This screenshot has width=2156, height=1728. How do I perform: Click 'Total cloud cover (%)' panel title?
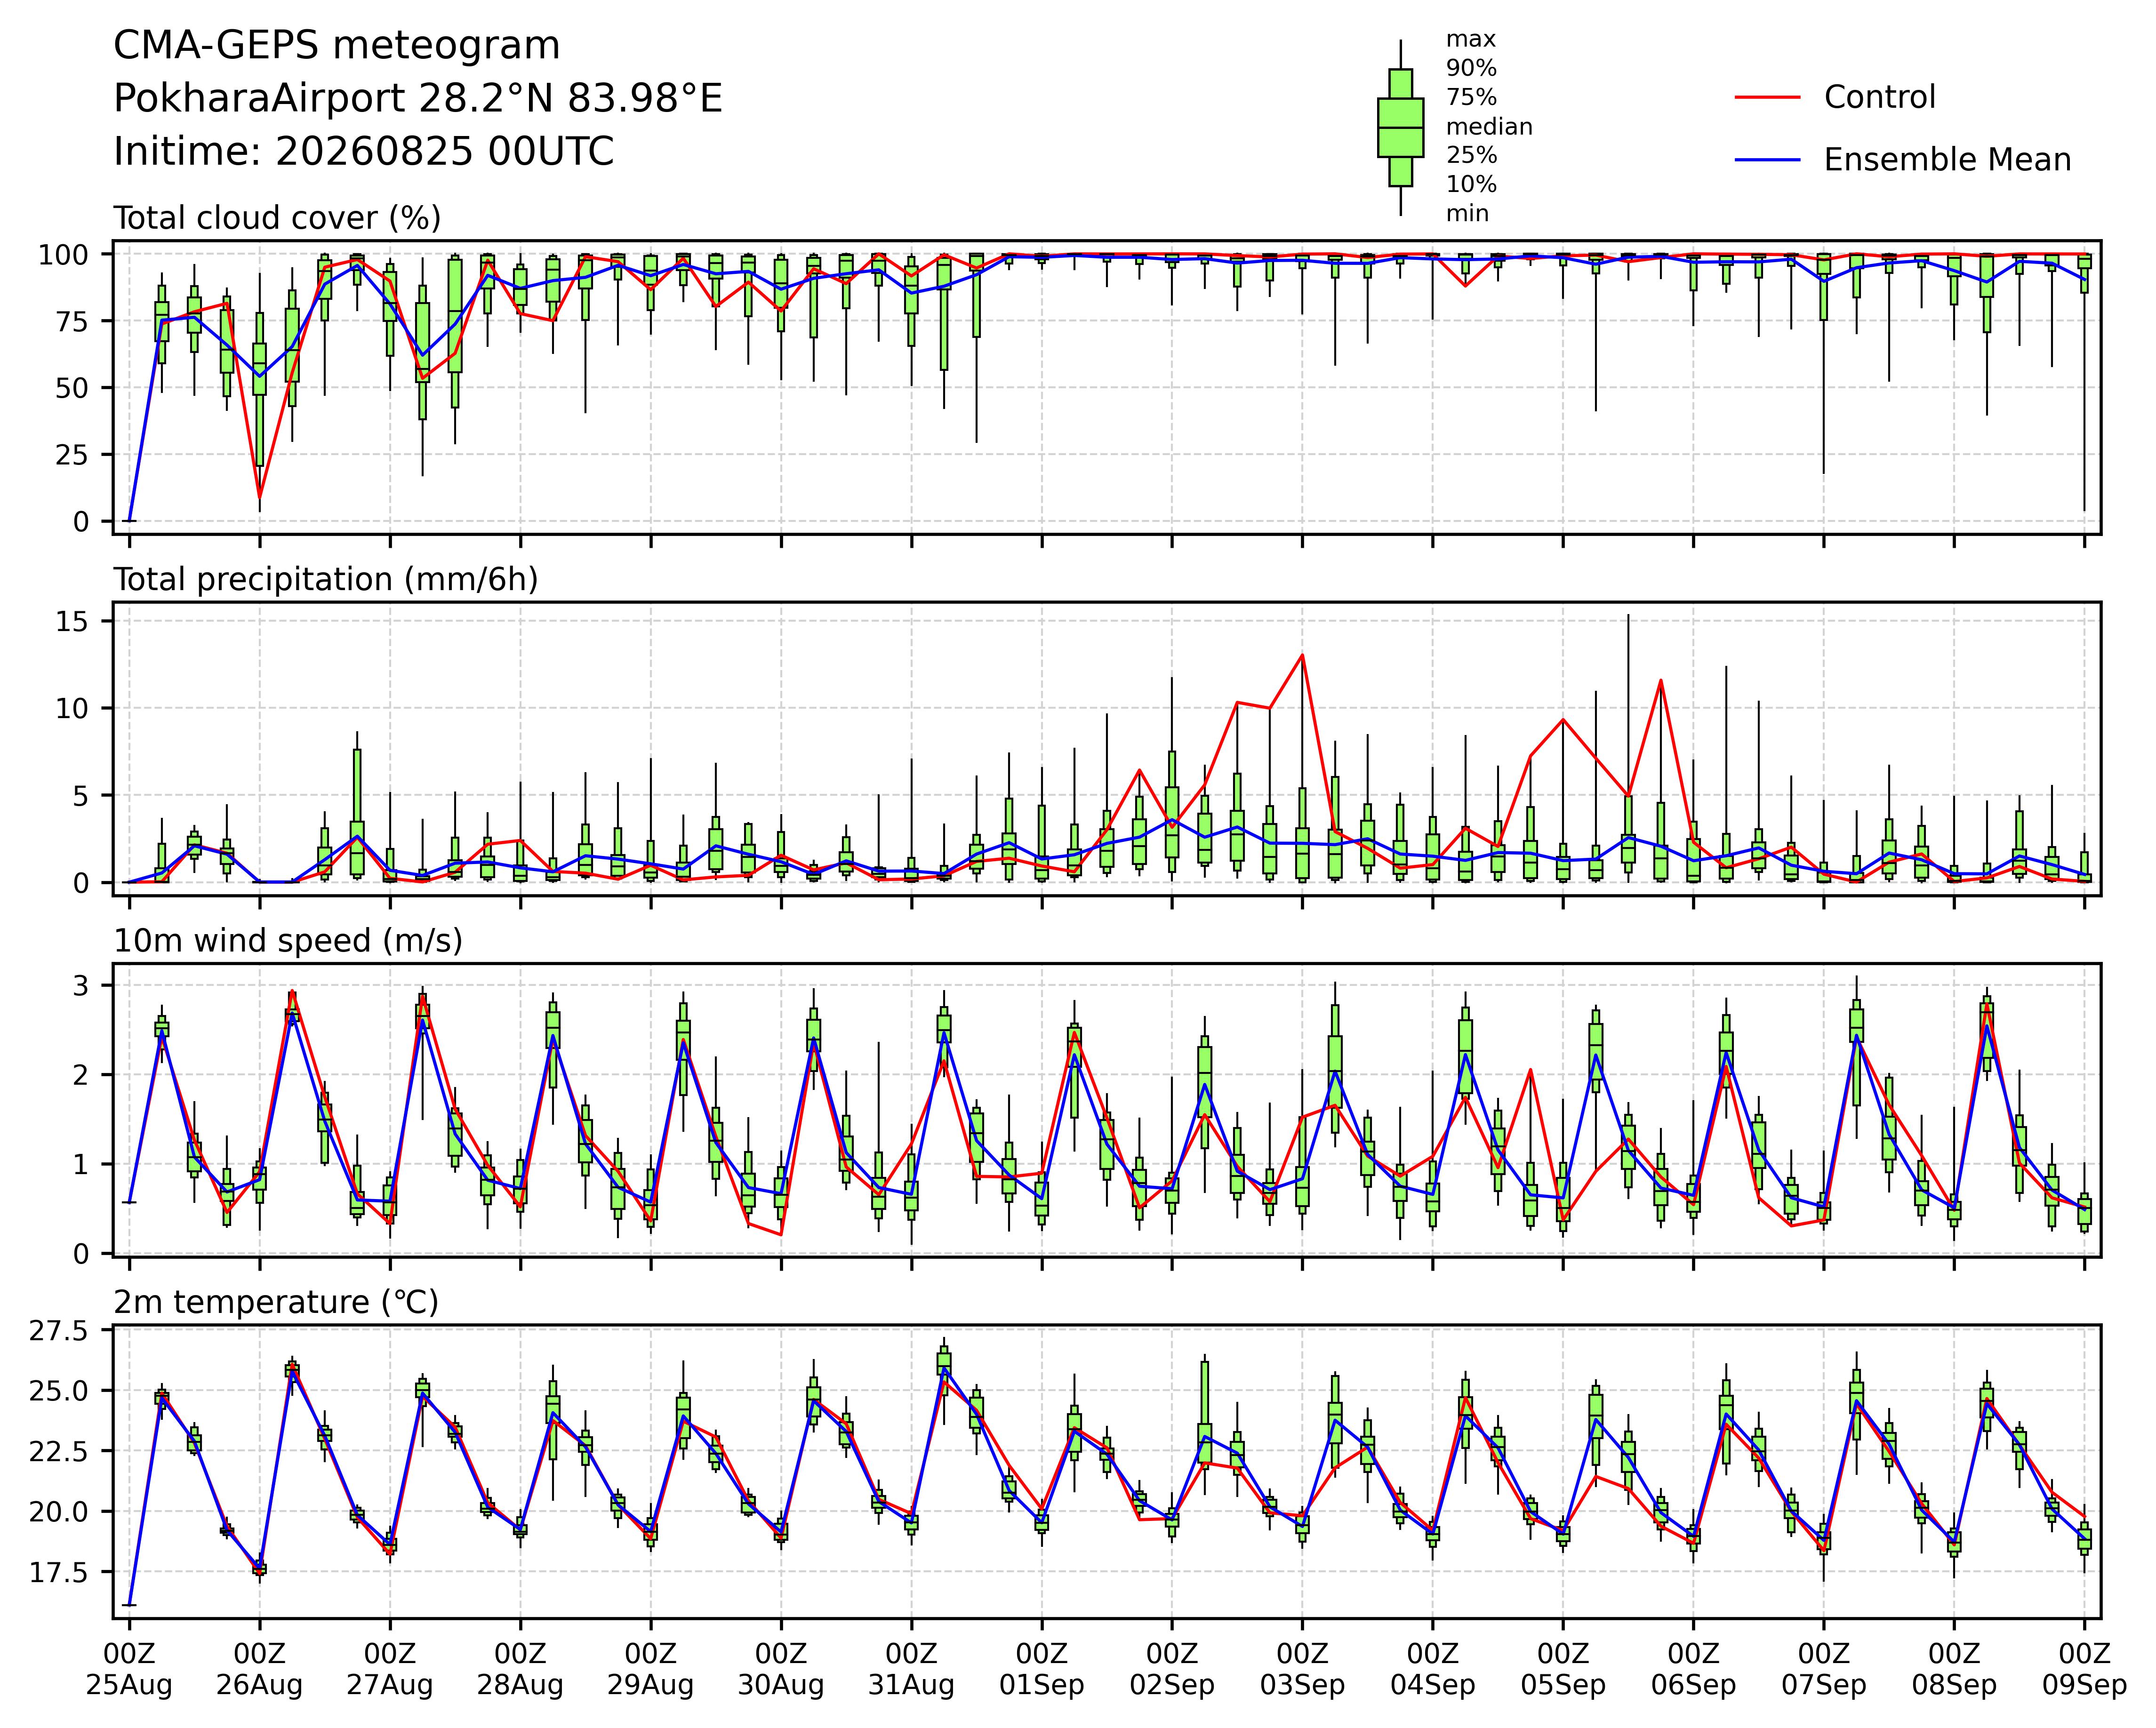pyautogui.click(x=277, y=218)
